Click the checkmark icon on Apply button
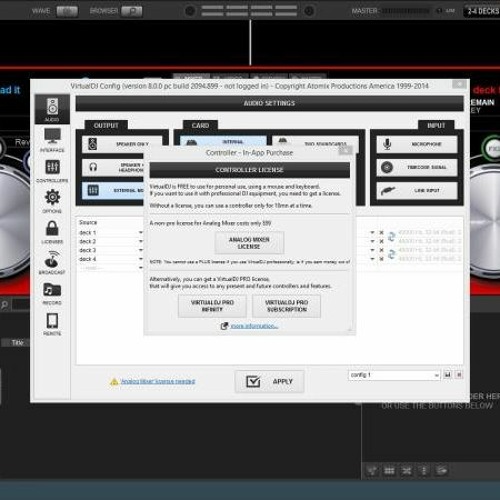The image size is (500, 500). click(x=253, y=381)
